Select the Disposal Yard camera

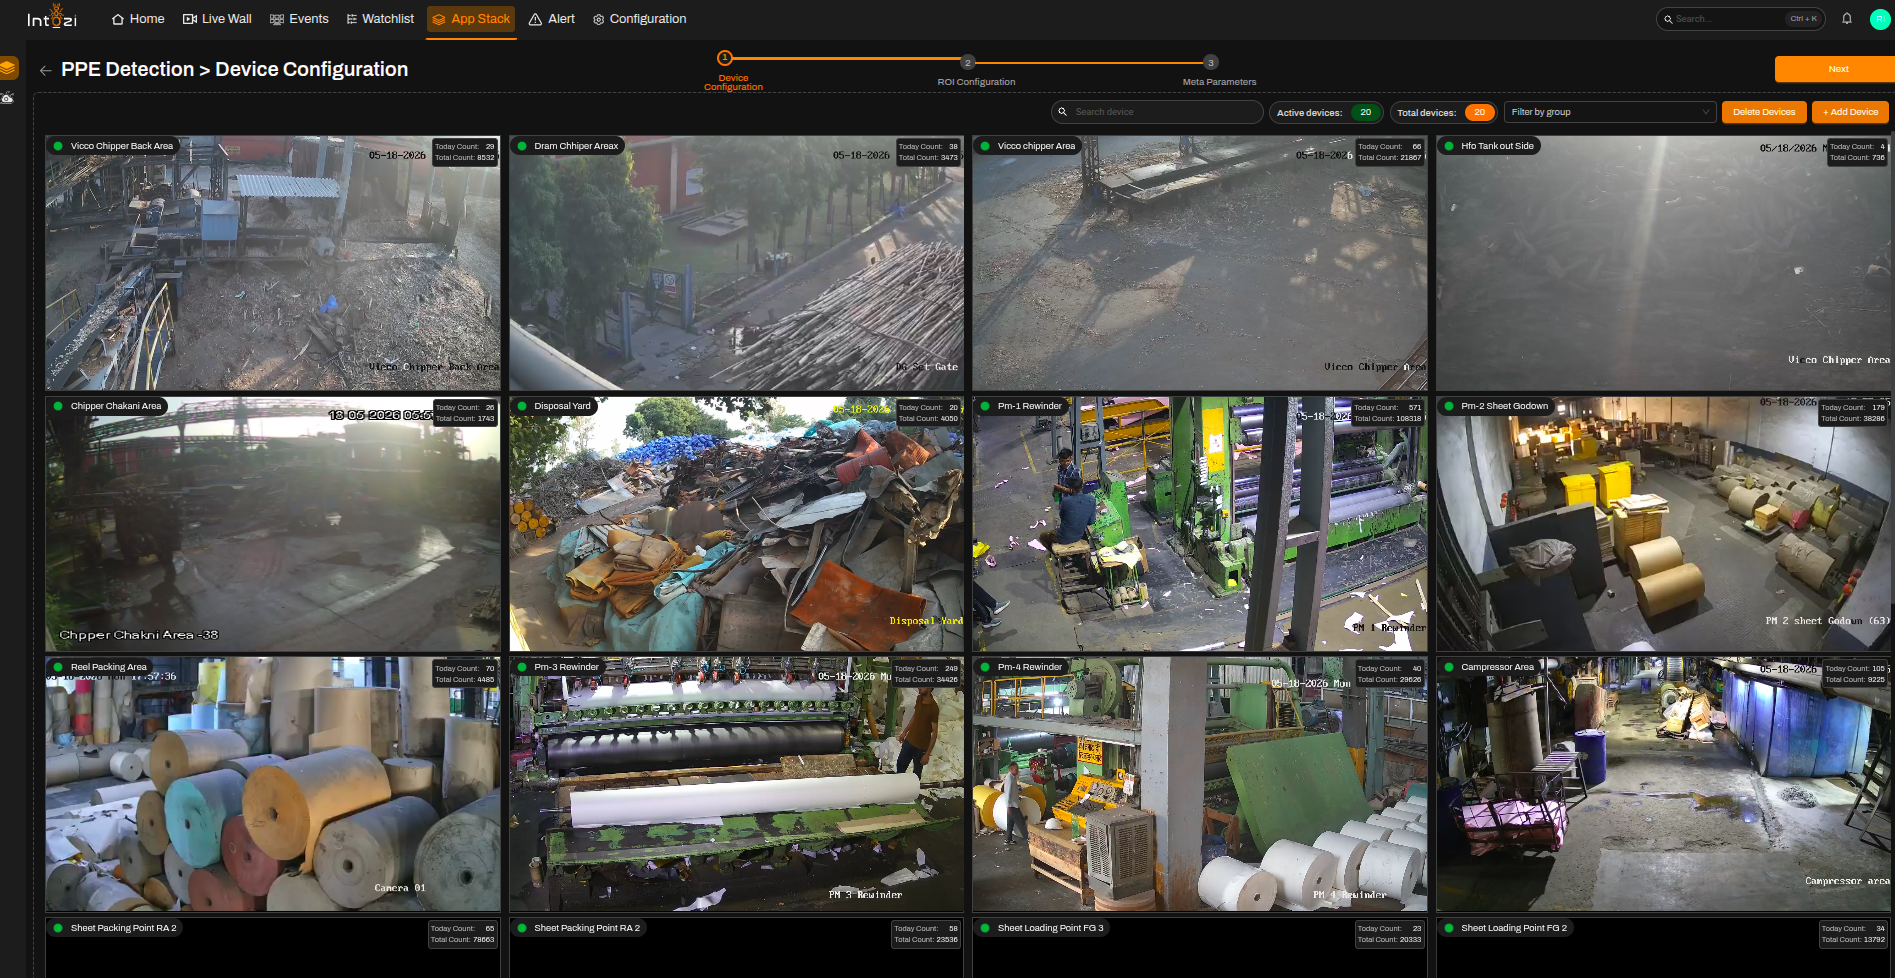pyautogui.click(x=736, y=524)
